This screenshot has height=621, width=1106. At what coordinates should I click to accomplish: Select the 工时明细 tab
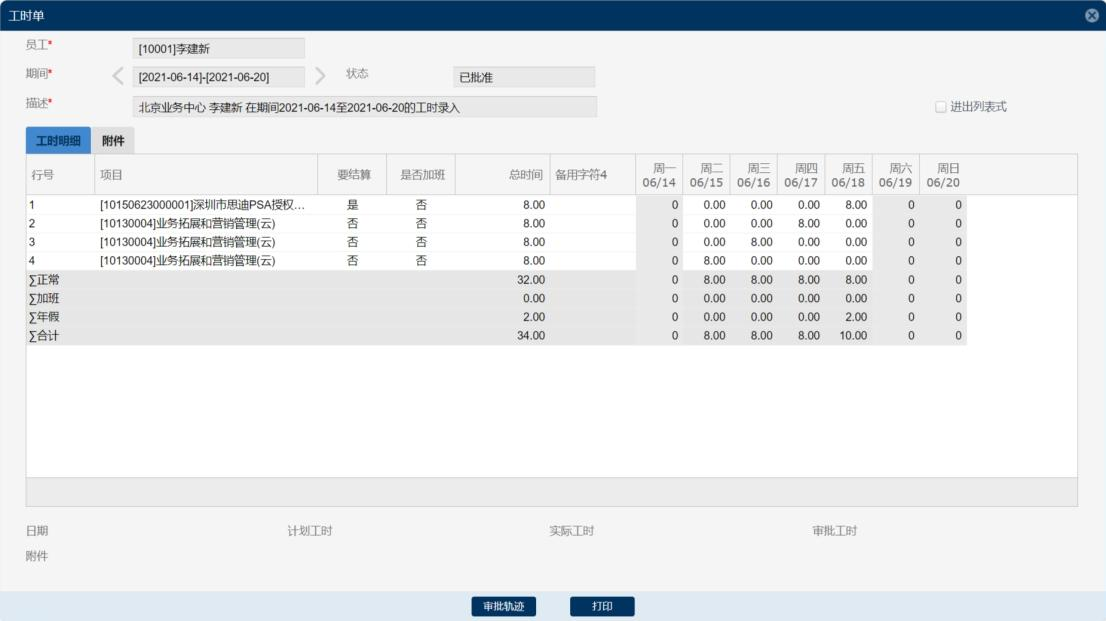58,141
